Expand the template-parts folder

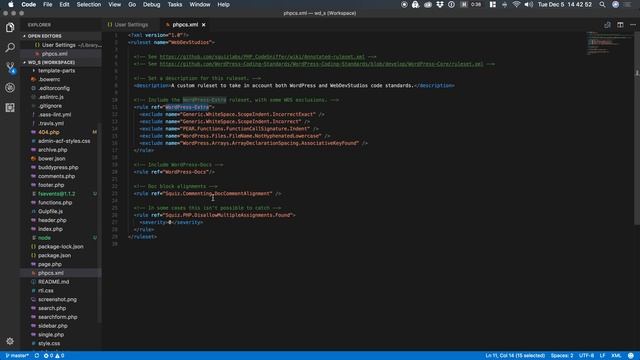tap(56, 71)
